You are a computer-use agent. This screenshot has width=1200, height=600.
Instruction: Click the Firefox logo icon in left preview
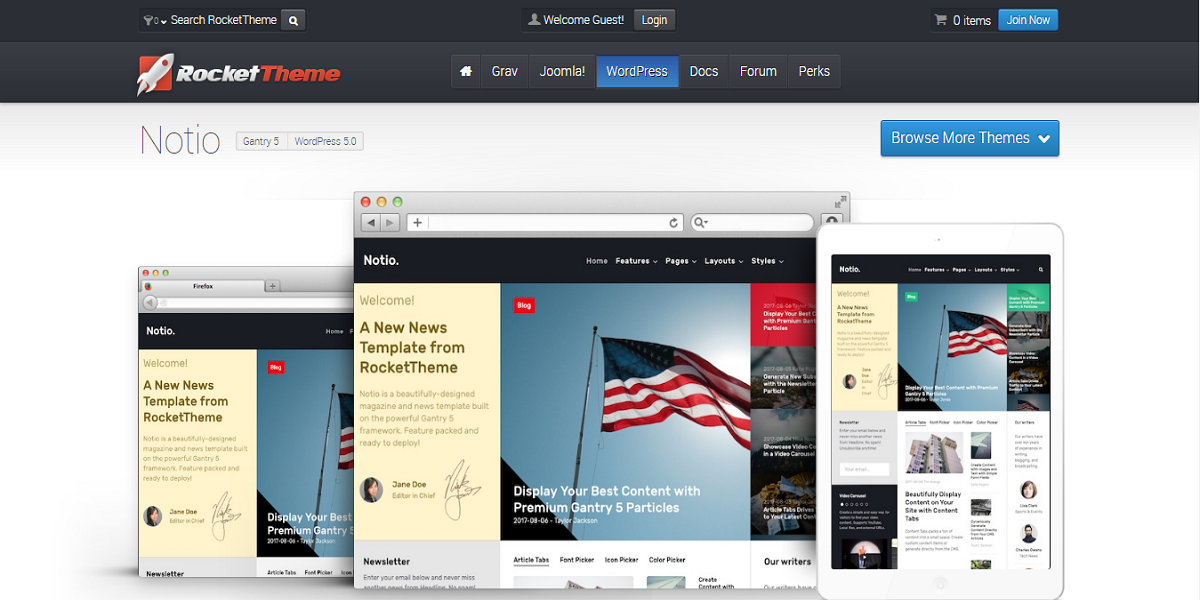coord(150,286)
